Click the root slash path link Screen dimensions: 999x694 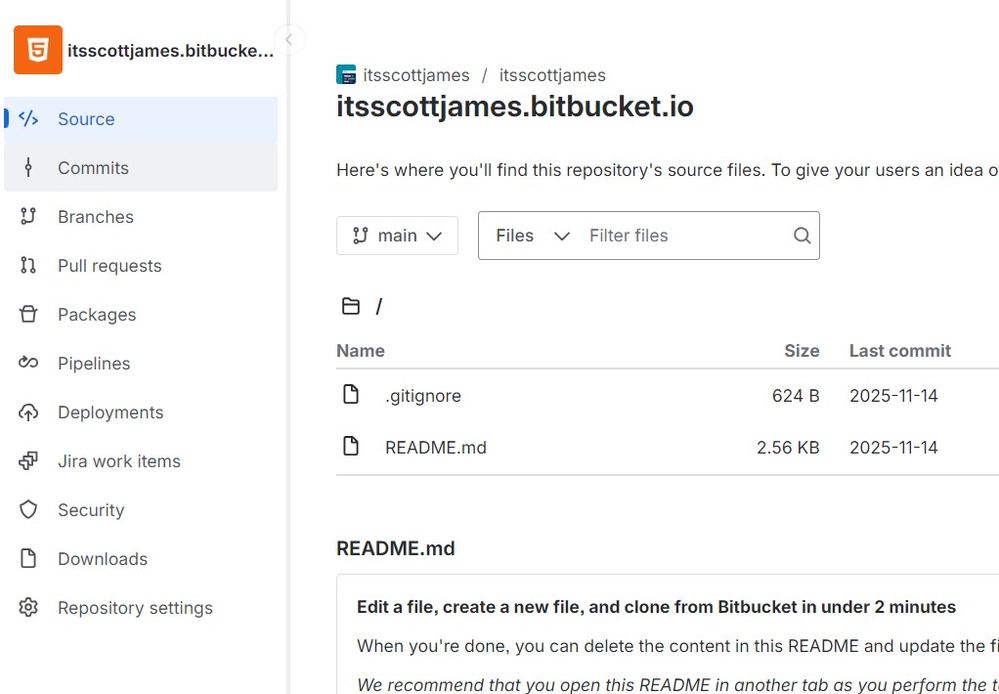pyautogui.click(x=379, y=307)
